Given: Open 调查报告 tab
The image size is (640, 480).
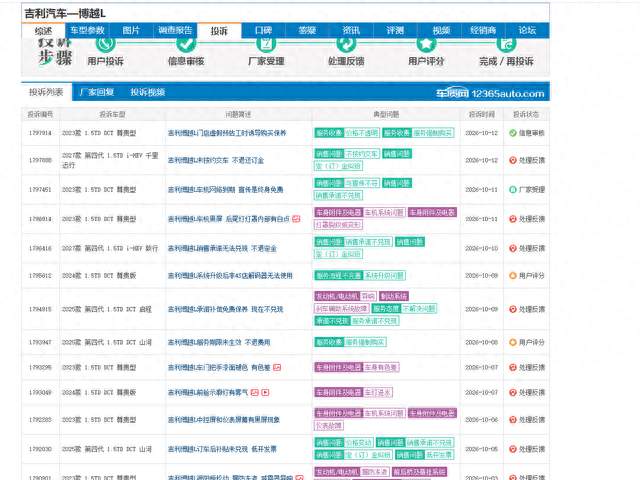Looking at the screenshot, I should (175, 30).
